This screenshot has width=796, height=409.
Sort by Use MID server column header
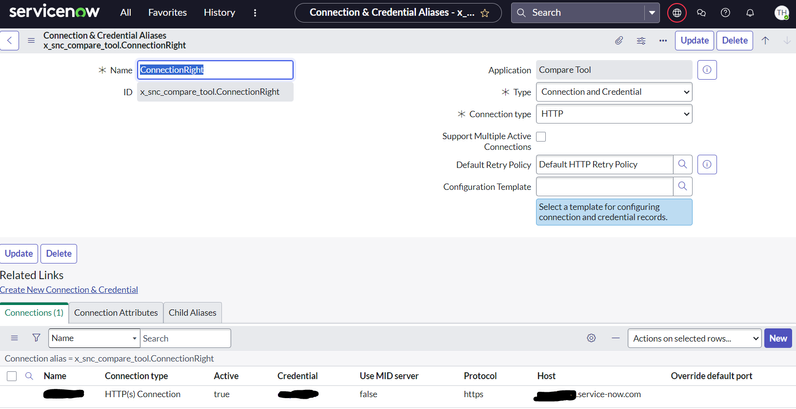tap(389, 376)
